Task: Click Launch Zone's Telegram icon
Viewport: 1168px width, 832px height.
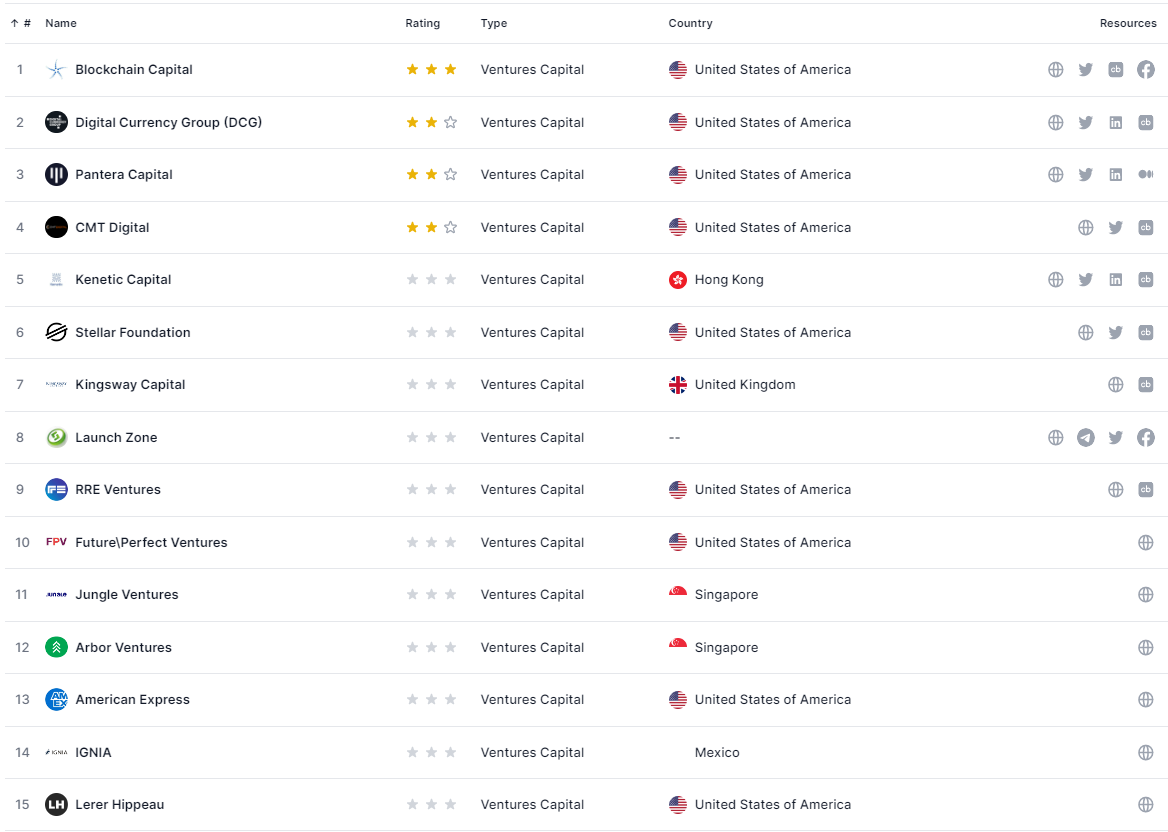Action: click(1086, 438)
